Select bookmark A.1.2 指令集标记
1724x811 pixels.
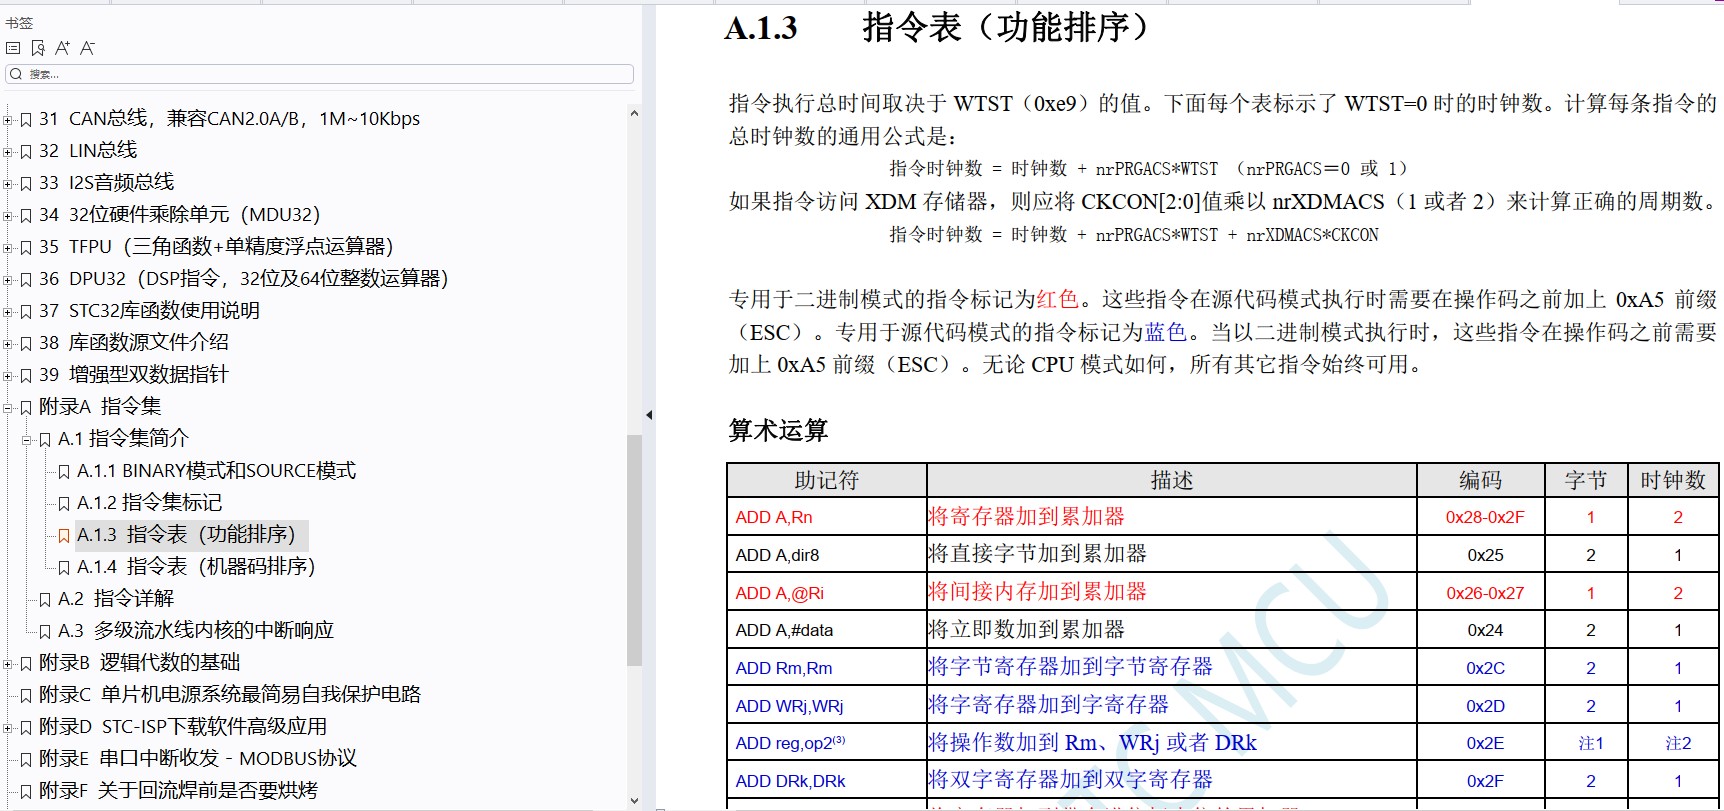[149, 502]
